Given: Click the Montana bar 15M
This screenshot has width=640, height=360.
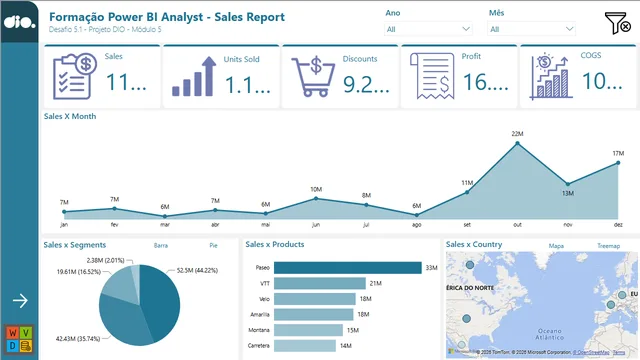Looking at the screenshot, I should tap(308, 330).
